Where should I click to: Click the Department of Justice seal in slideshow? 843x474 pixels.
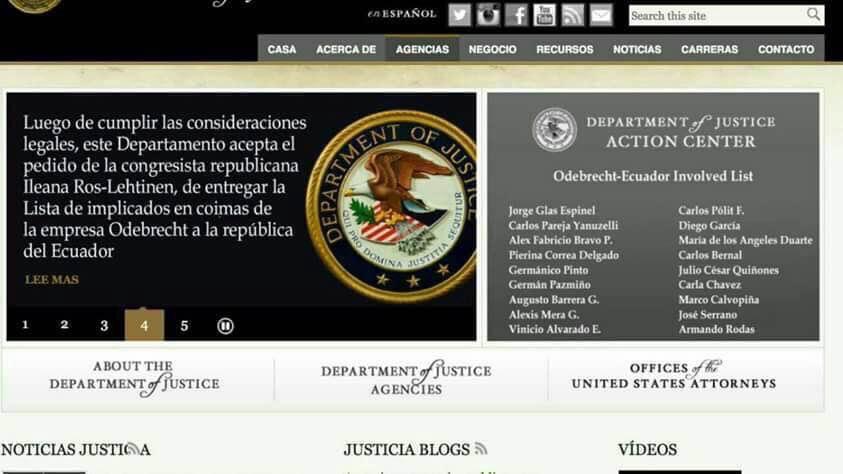tap(391, 205)
